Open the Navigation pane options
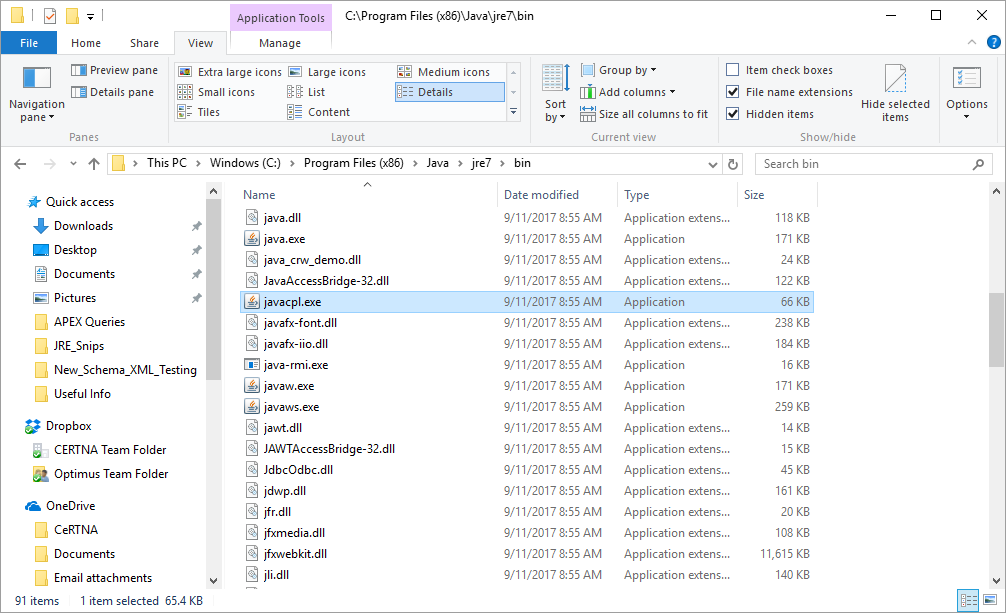This screenshot has width=1006, height=613. (x=36, y=95)
